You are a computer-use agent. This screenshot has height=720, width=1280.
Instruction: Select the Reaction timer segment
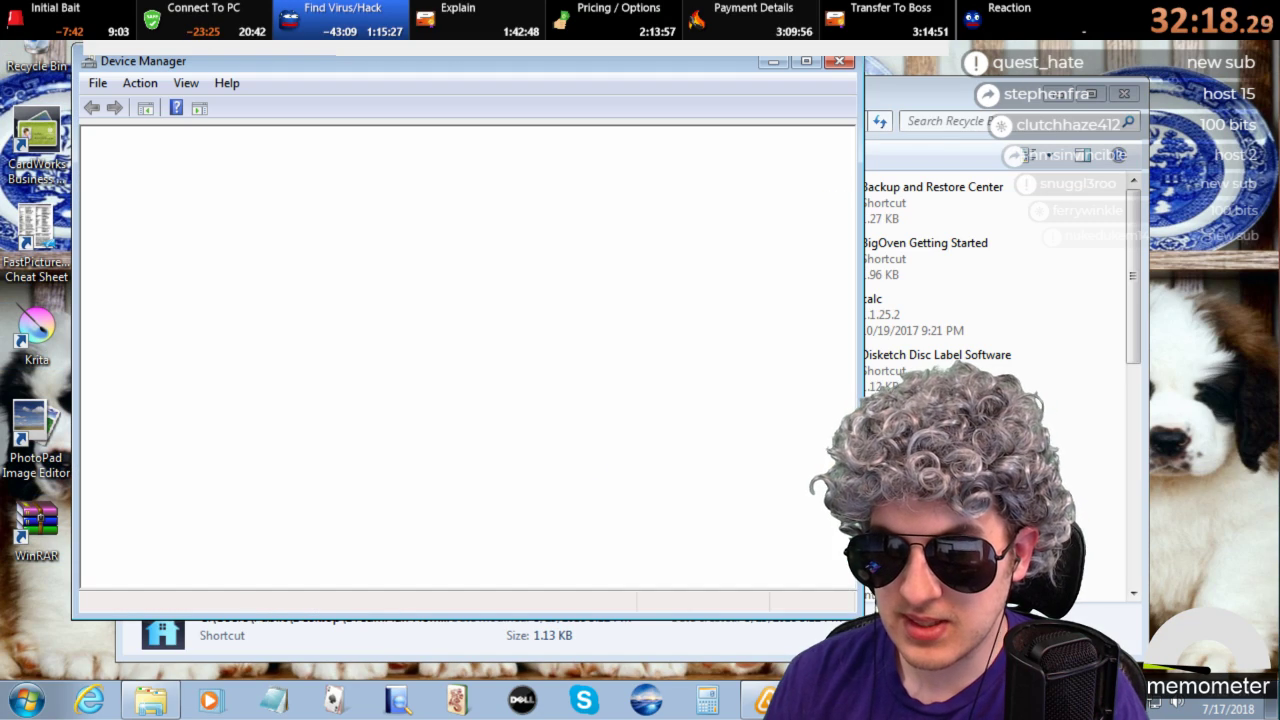tap(1024, 20)
